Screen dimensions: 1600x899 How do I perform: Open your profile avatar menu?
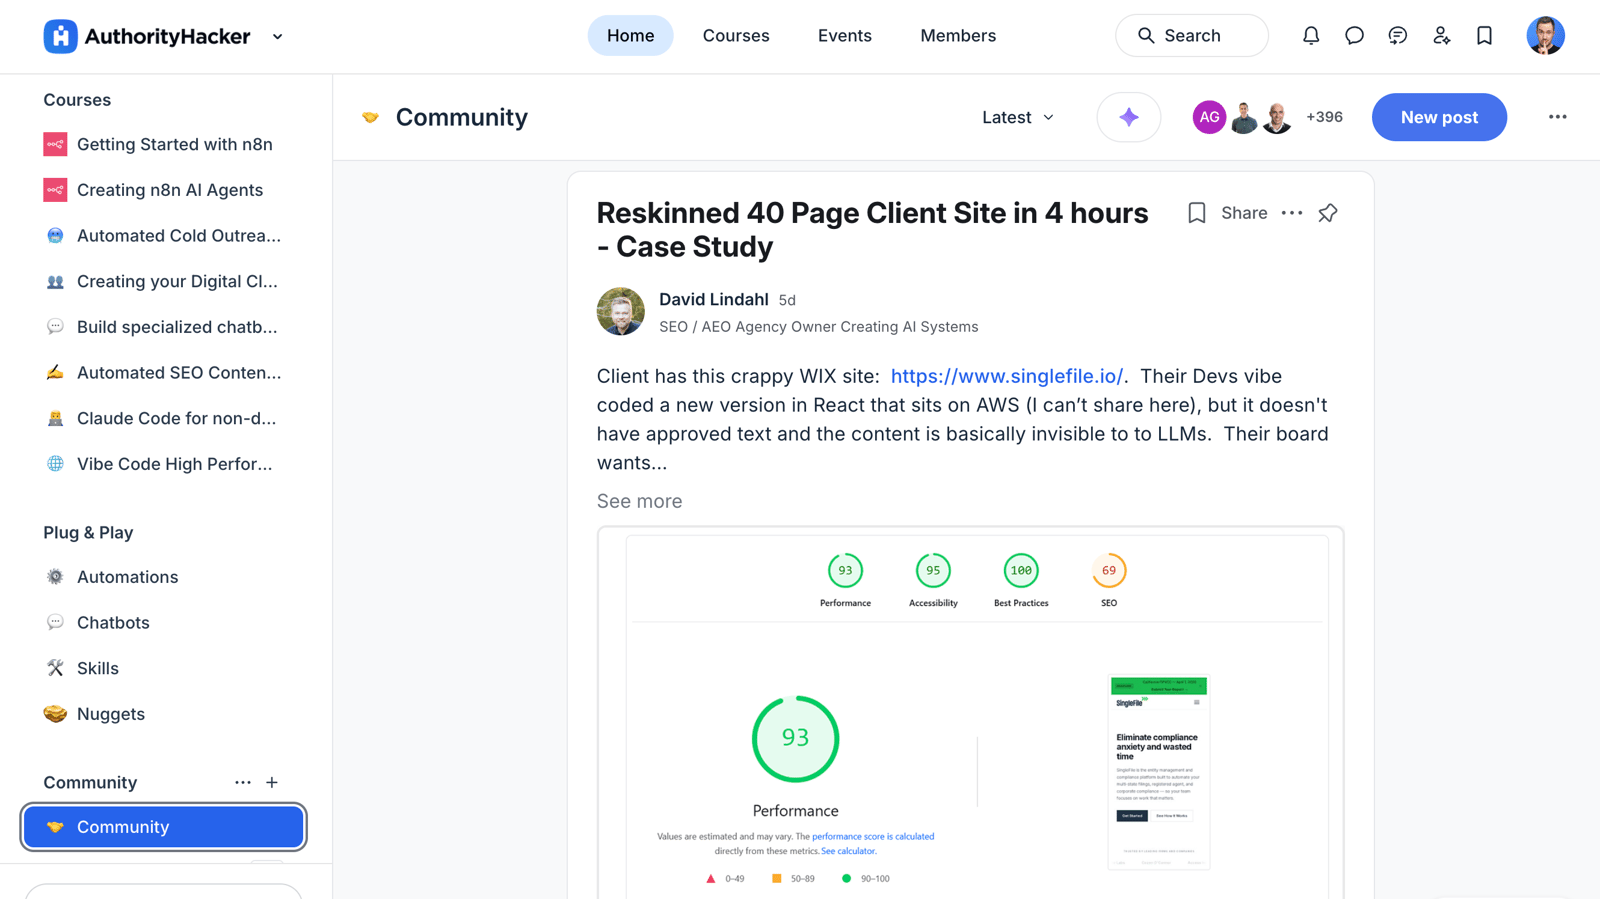pos(1545,36)
